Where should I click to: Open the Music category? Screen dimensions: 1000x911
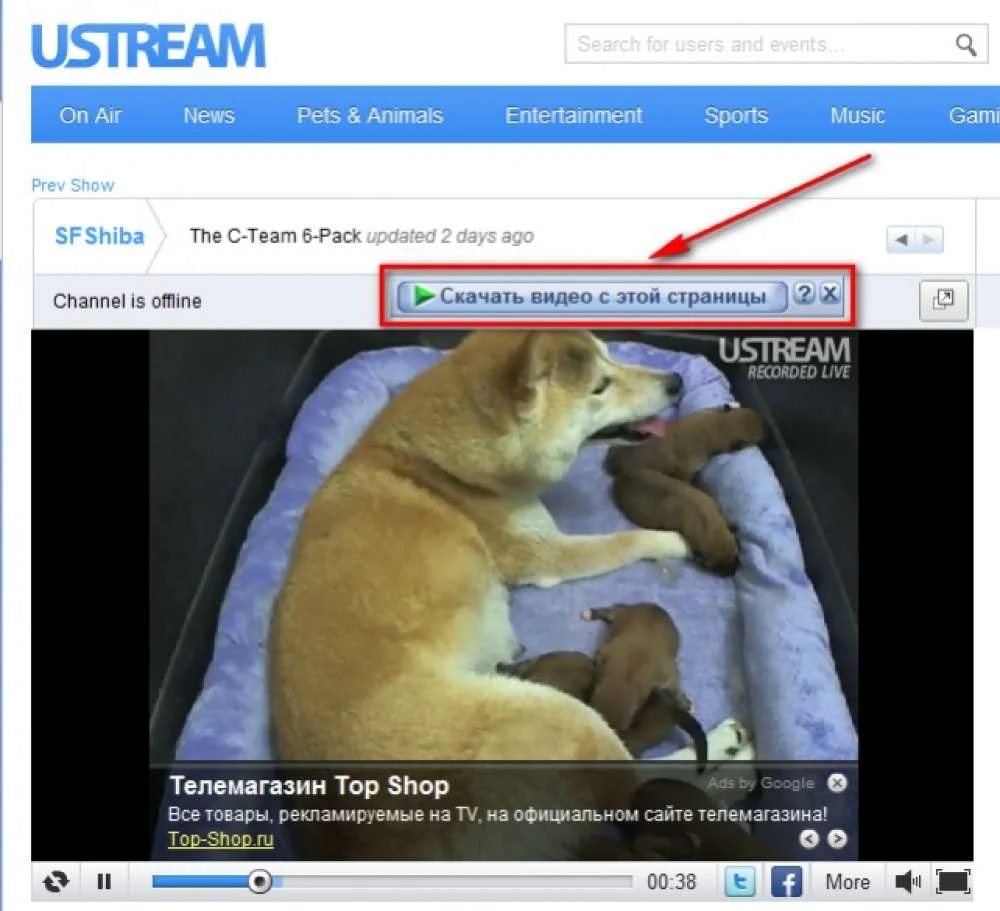(857, 115)
